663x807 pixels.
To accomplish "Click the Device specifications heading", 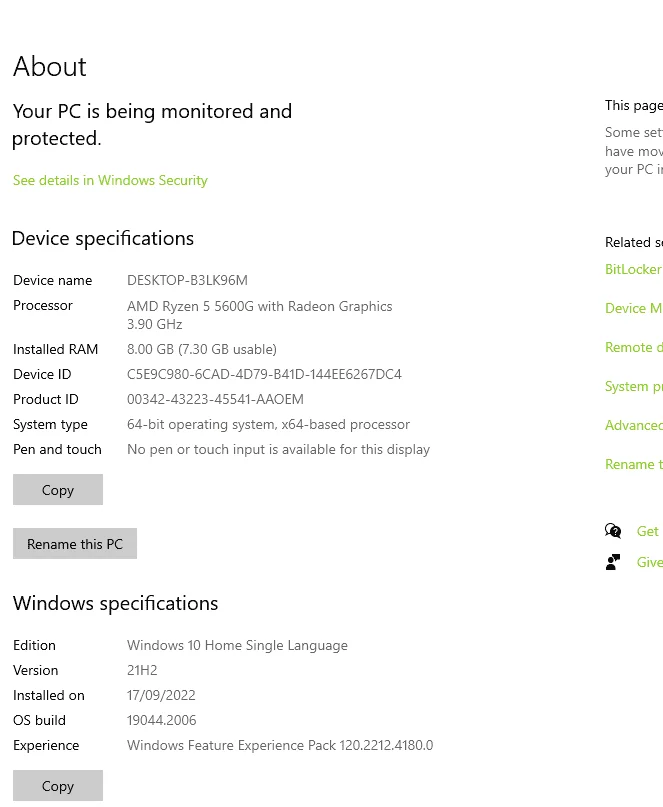I will [103, 239].
